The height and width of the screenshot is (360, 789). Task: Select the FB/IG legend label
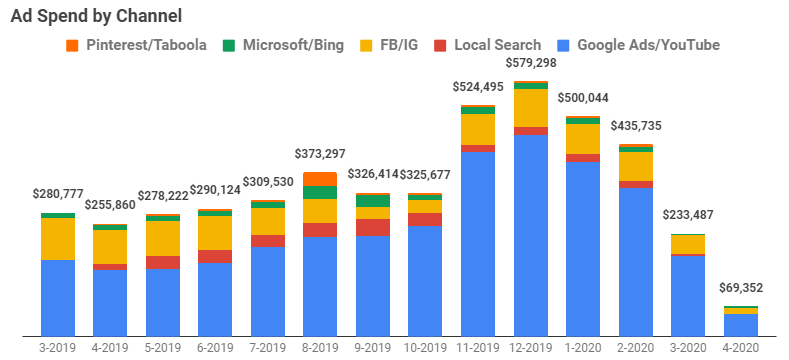click(398, 45)
